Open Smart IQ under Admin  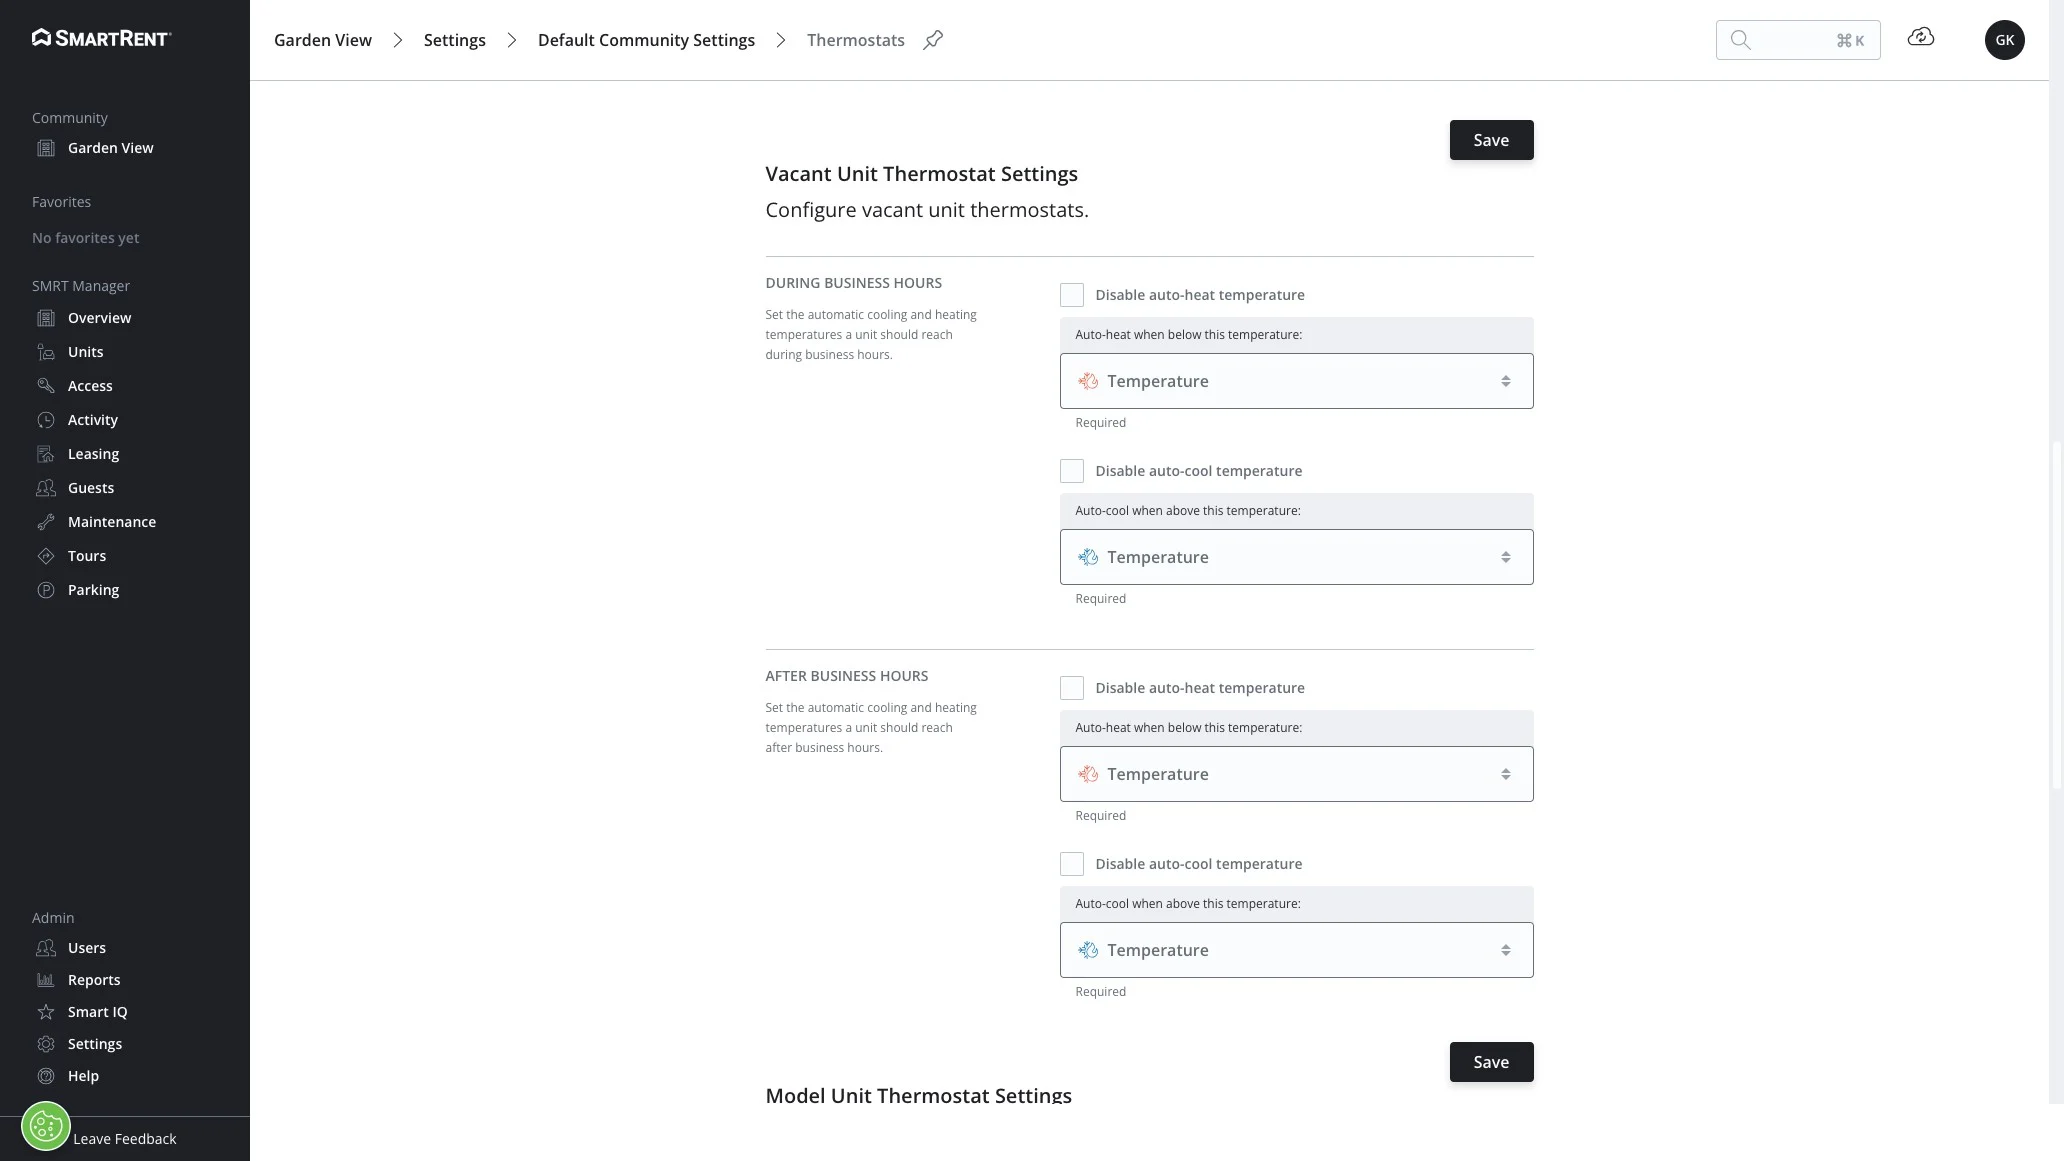pyautogui.click(x=97, y=1012)
